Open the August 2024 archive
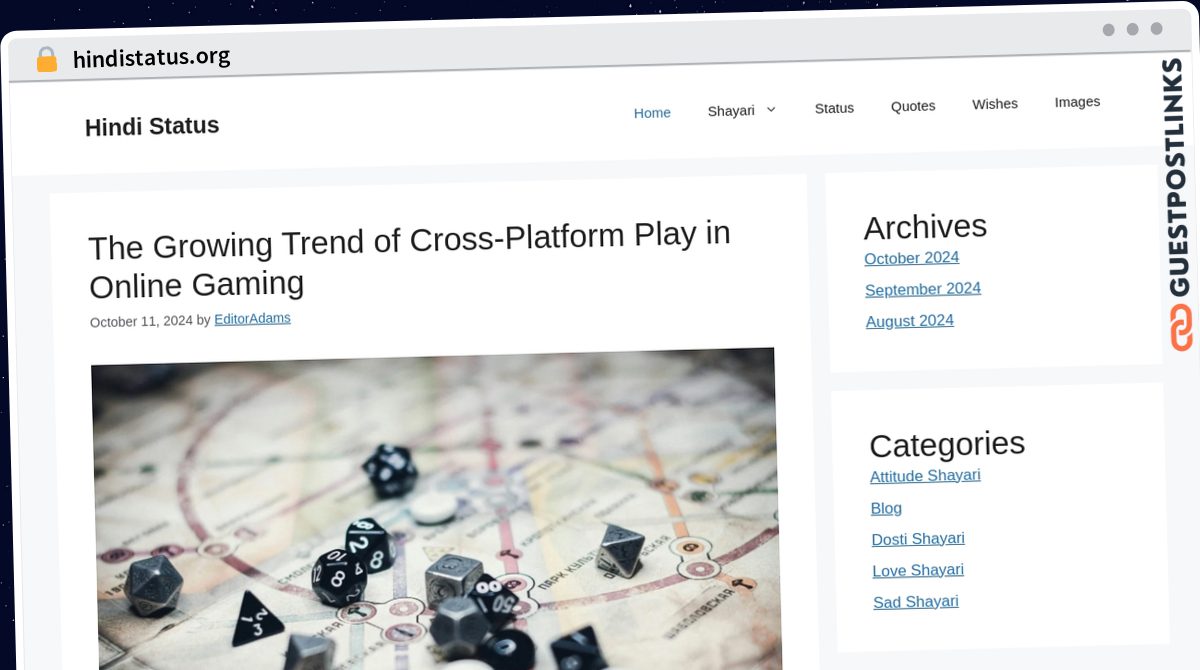Screen dimensions: 1200x670 click(910, 321)
